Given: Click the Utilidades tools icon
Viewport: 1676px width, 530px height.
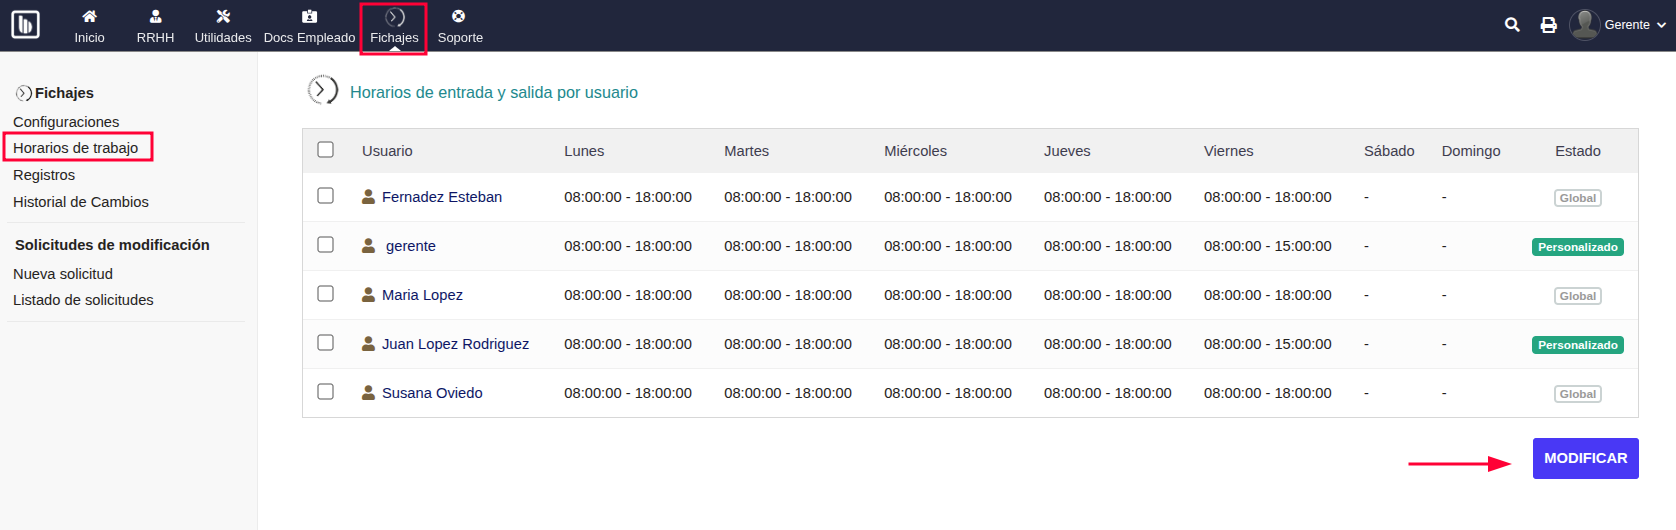Looking at the screenshot, I should tap(223, 16).
